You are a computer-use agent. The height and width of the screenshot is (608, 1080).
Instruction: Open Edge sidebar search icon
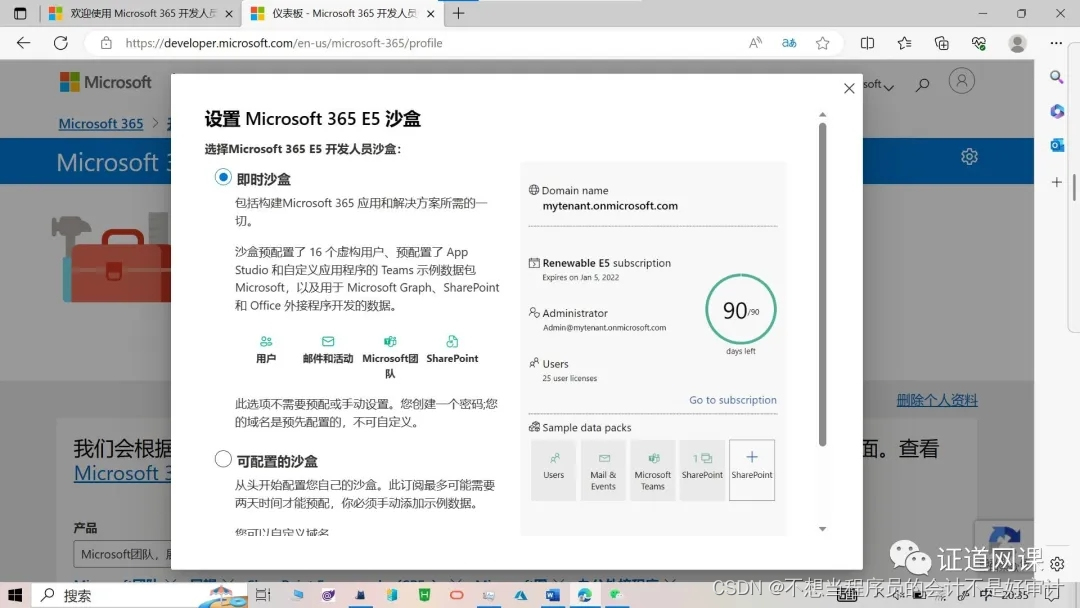point(1057,77)
